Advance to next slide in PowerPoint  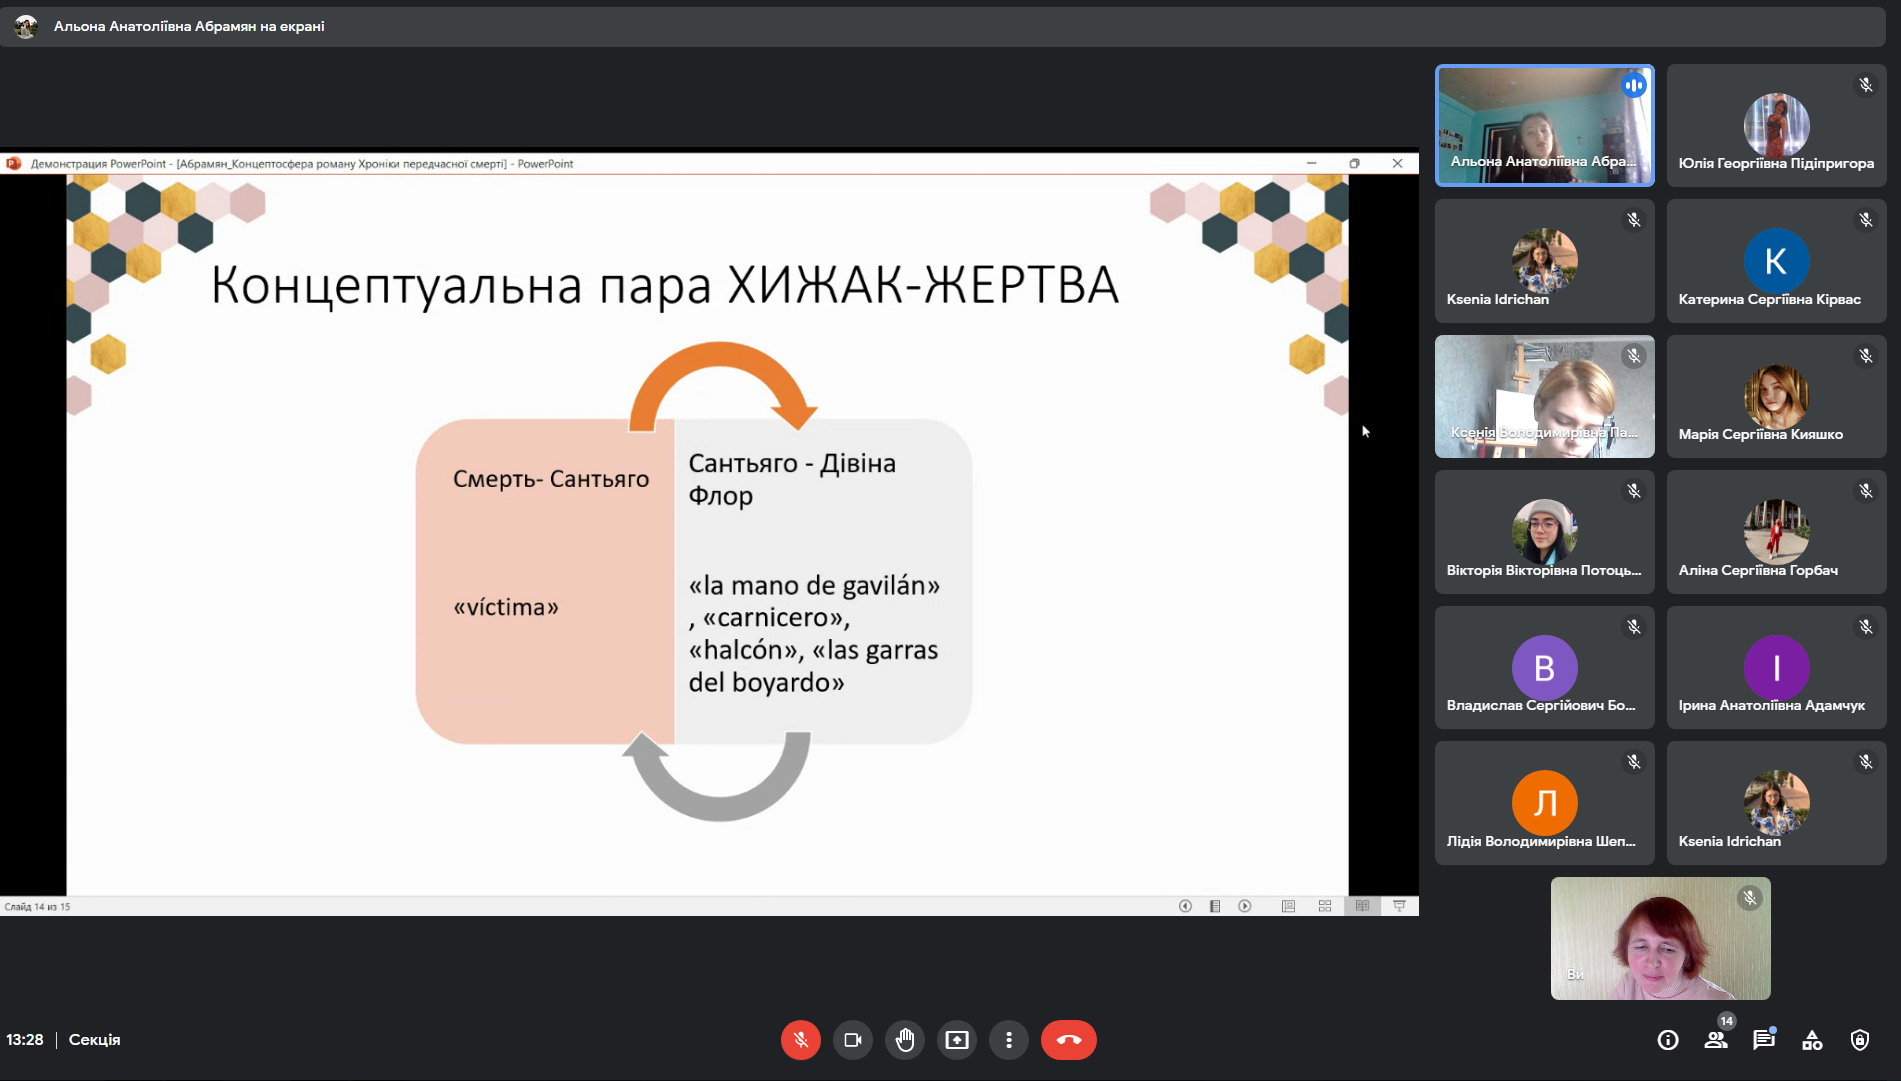pos(1245,906)
